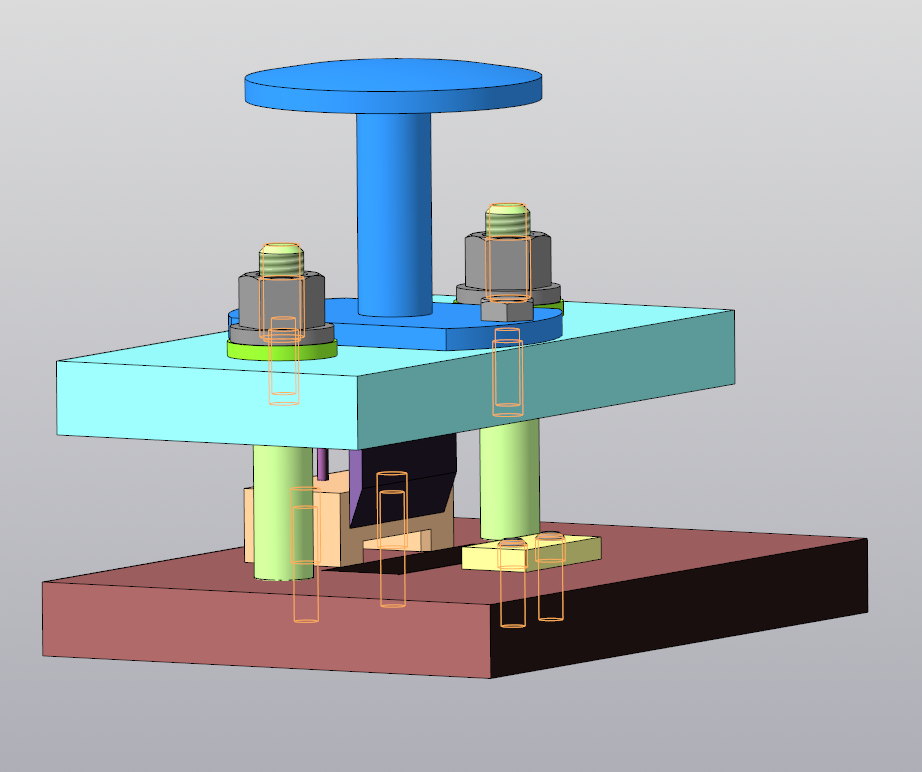This screenshot has width=922, height=772.
Task: Pick the thin purple pin under the plate
Action: coord(323,464)
